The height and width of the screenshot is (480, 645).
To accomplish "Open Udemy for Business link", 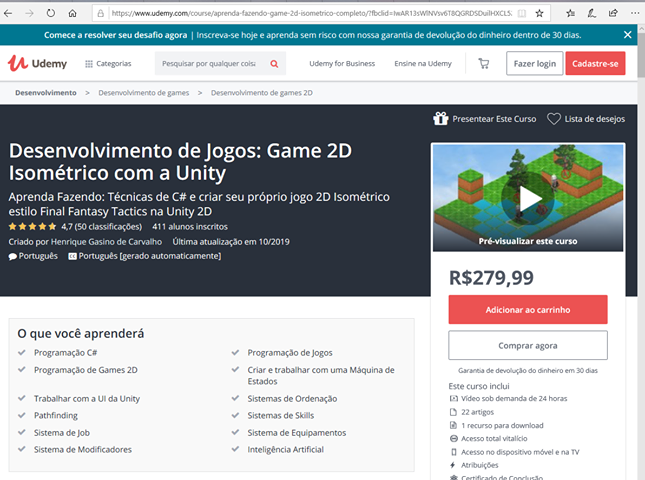I will click(342, 64).
